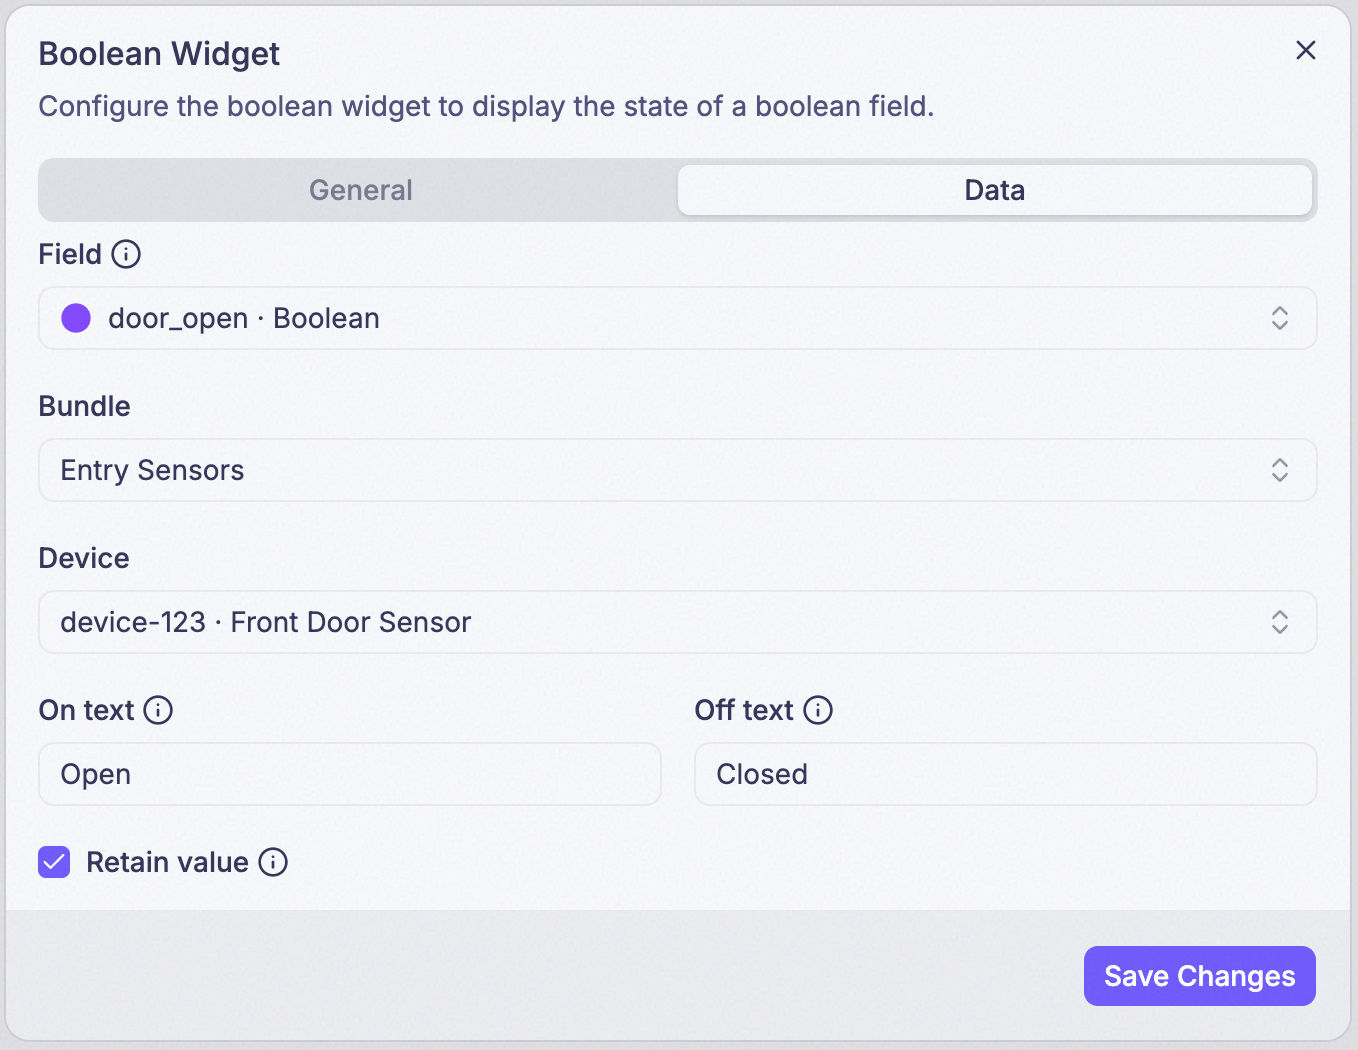Click the info icon beside Field label
The height and width of the screenshot is (1050, 1358).
tap(126, 254)
